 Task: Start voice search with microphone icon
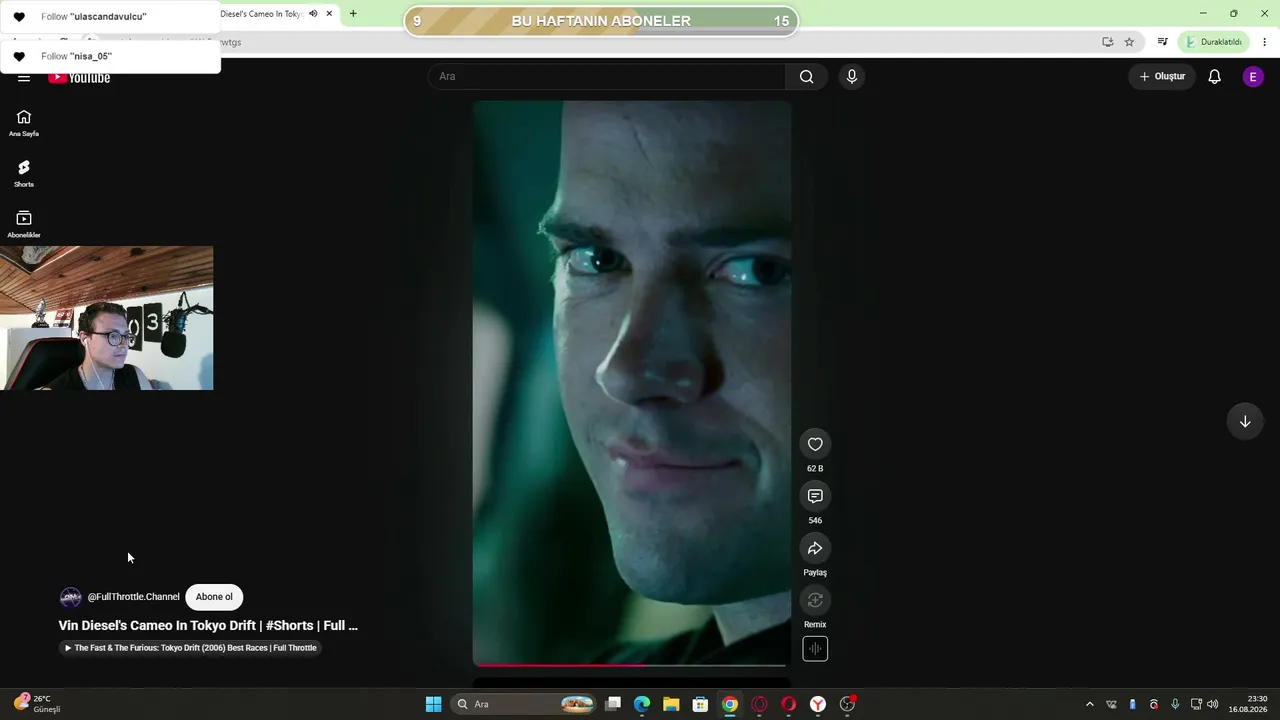tap(852, 77)
